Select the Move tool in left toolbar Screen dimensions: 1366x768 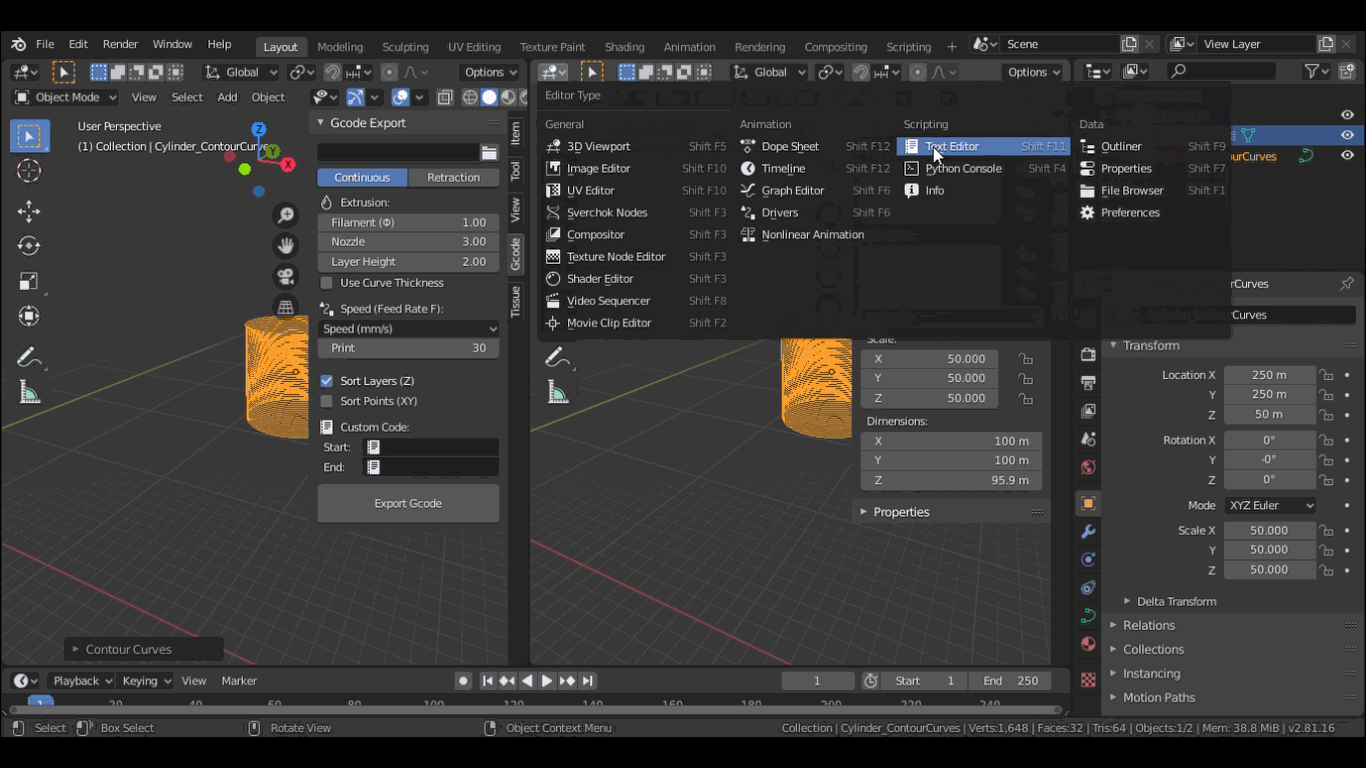tap(29, 210)
